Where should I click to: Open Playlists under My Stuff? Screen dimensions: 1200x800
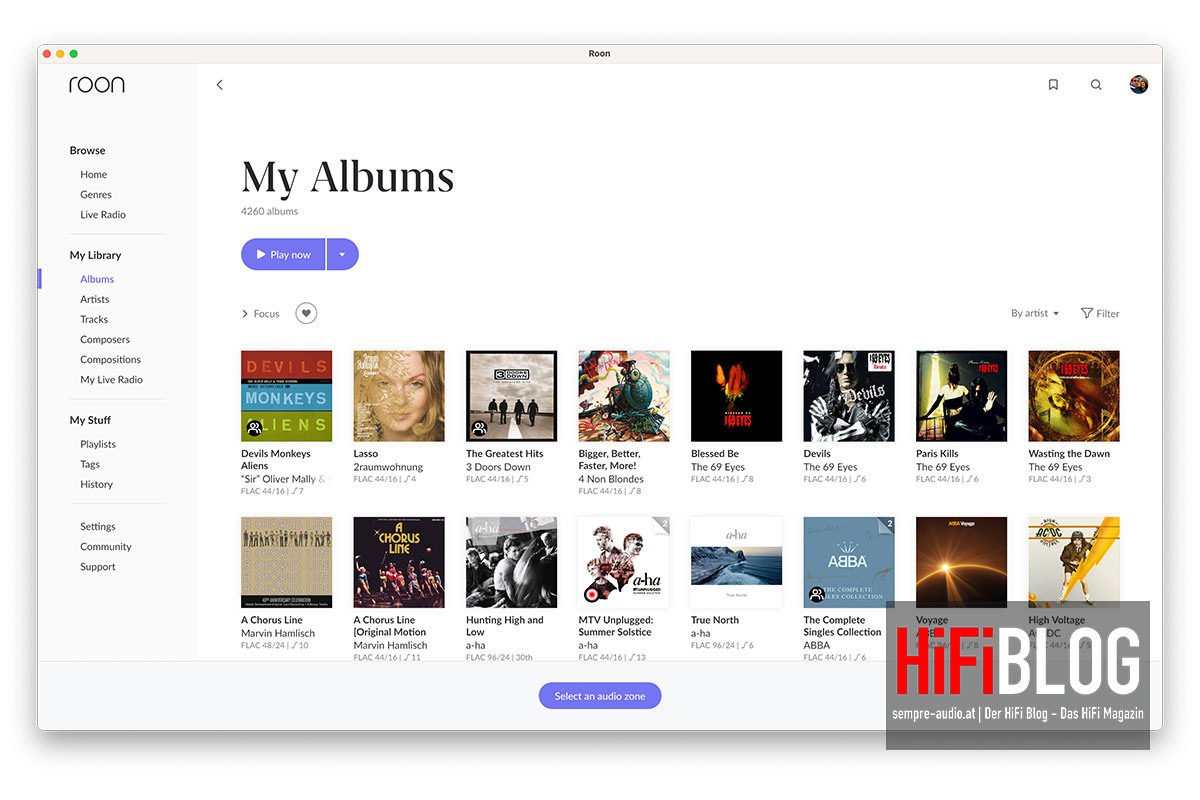tap(97, 443)
